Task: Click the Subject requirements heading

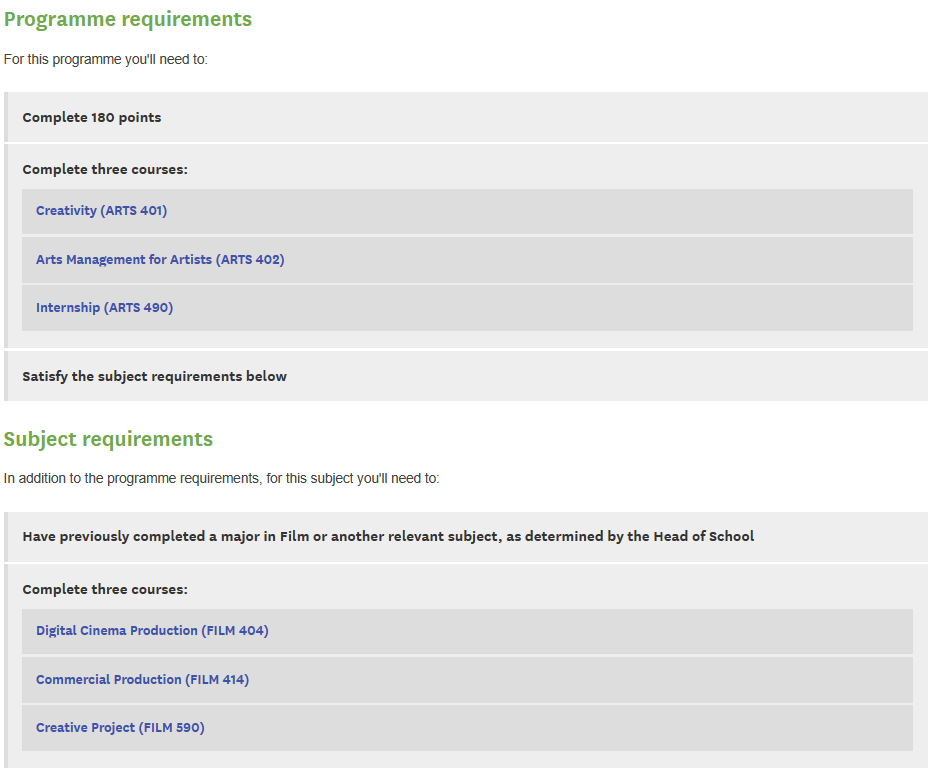Action: [x=108, y=439]
